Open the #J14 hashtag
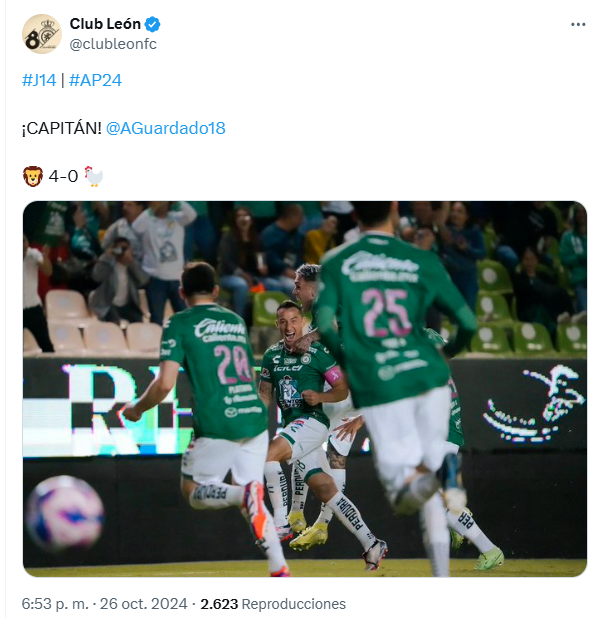The width and height of the screenshot is (601, 618). pos(39,80)
